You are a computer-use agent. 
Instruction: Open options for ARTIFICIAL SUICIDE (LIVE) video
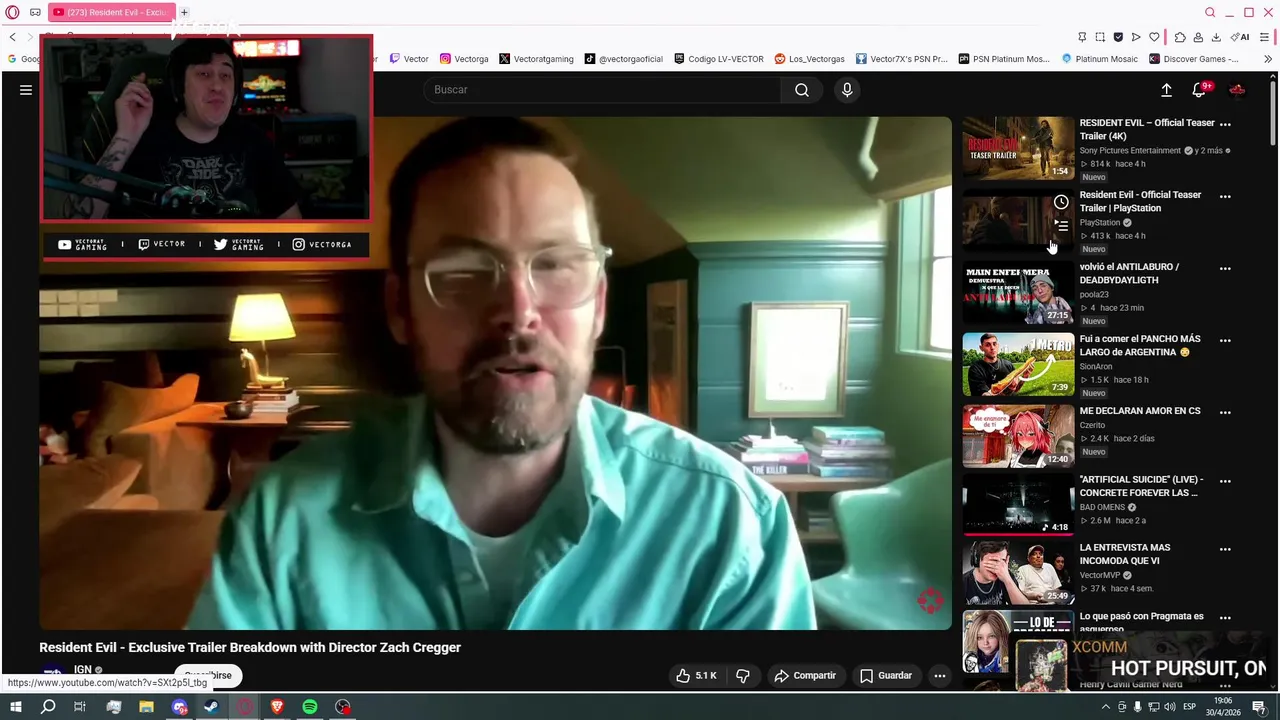click(1225, 481)
